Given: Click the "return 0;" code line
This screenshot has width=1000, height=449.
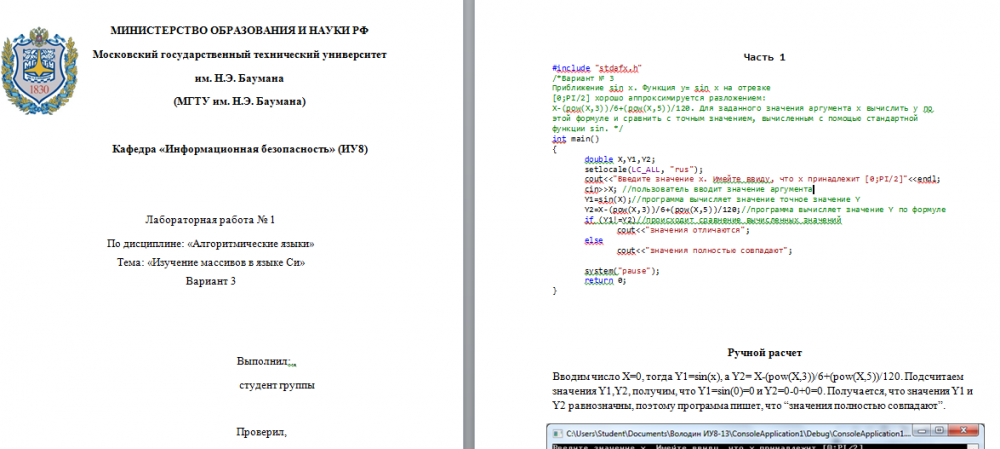Looking at the screenshot, I should tap(605, 280).
